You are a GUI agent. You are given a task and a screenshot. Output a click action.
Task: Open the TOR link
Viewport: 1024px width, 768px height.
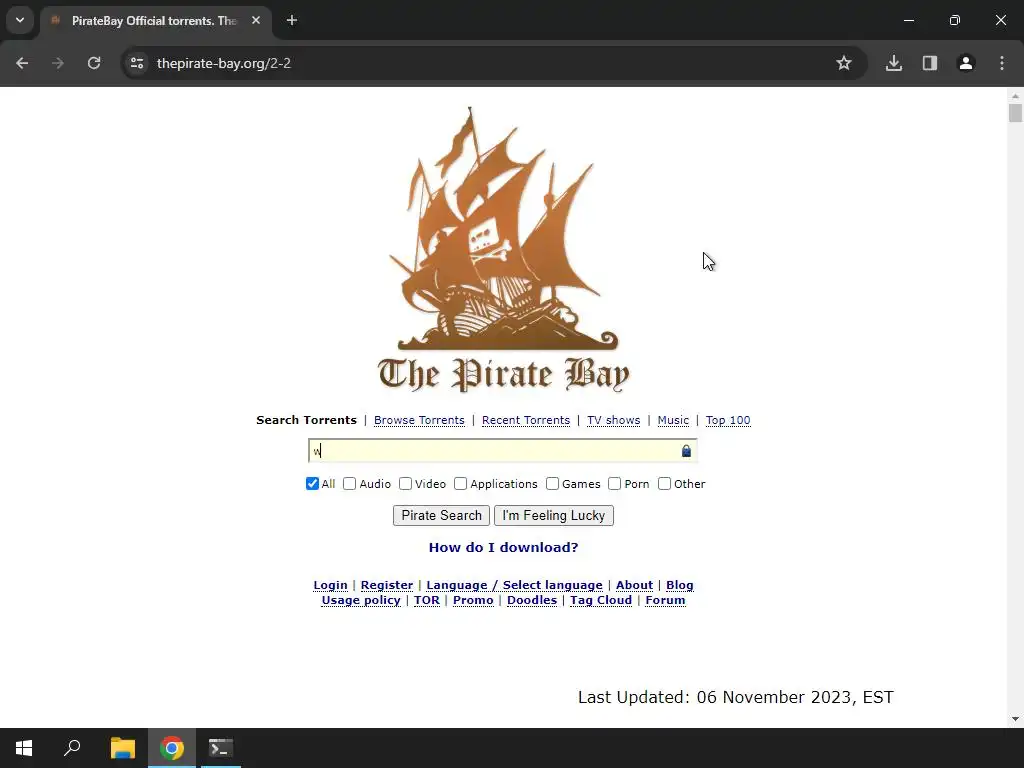(426, 600)
